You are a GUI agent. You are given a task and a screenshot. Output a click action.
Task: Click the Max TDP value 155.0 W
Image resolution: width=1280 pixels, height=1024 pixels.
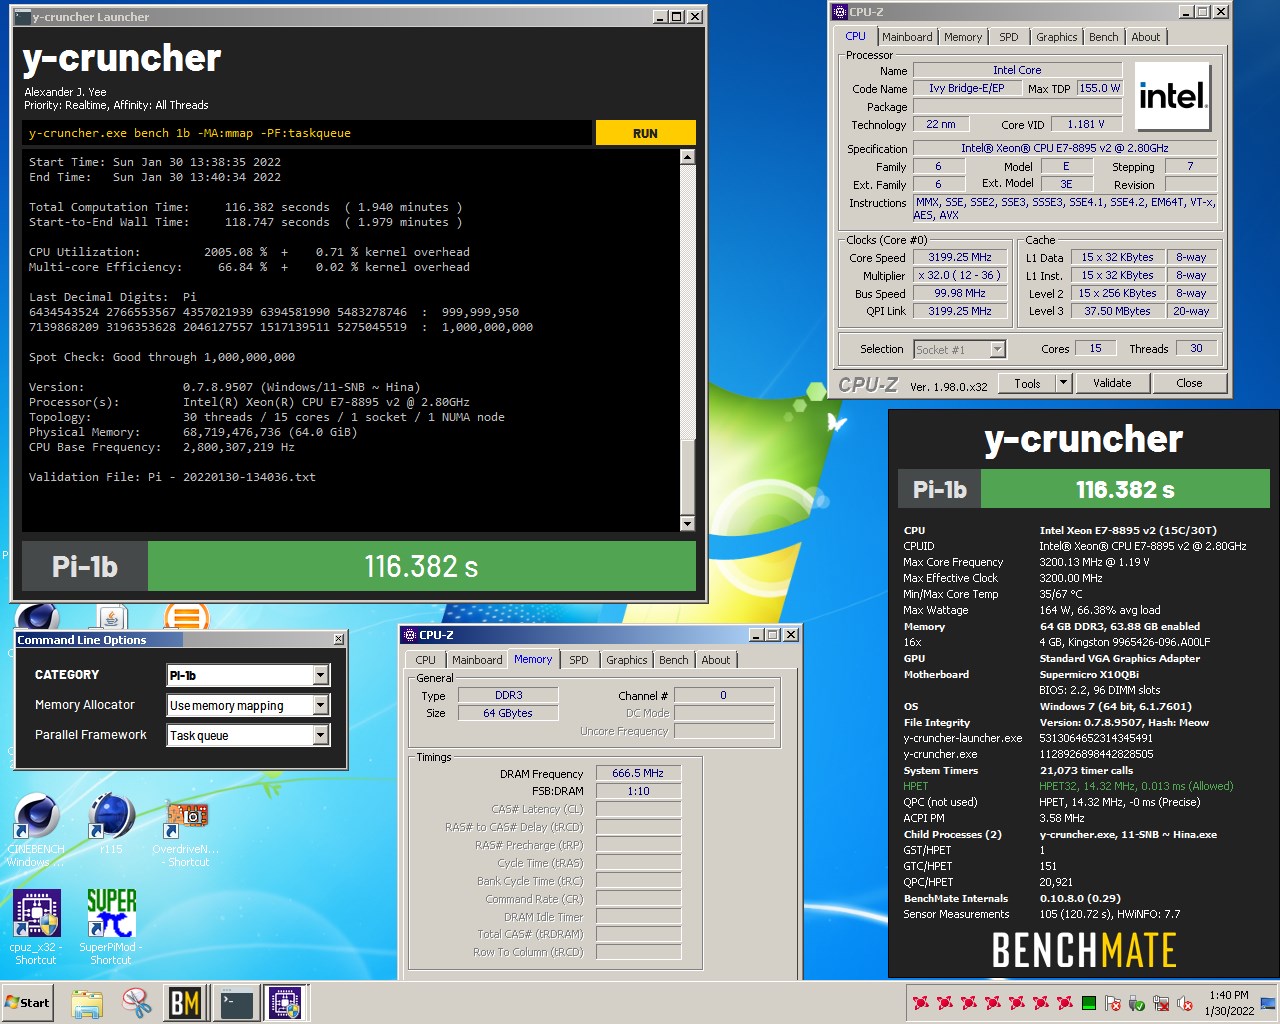coord(1100,88)
